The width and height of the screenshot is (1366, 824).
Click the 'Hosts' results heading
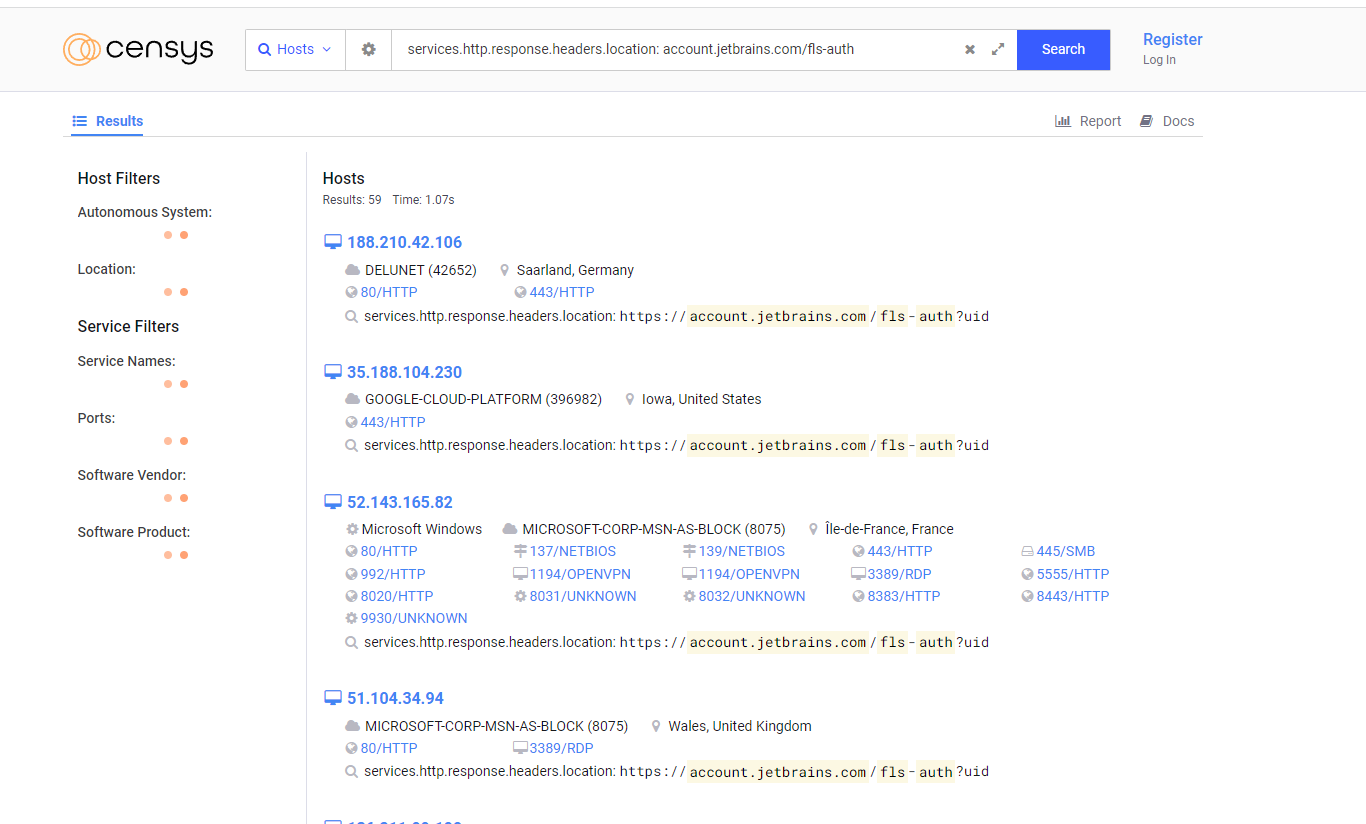(x=344, y=178)
